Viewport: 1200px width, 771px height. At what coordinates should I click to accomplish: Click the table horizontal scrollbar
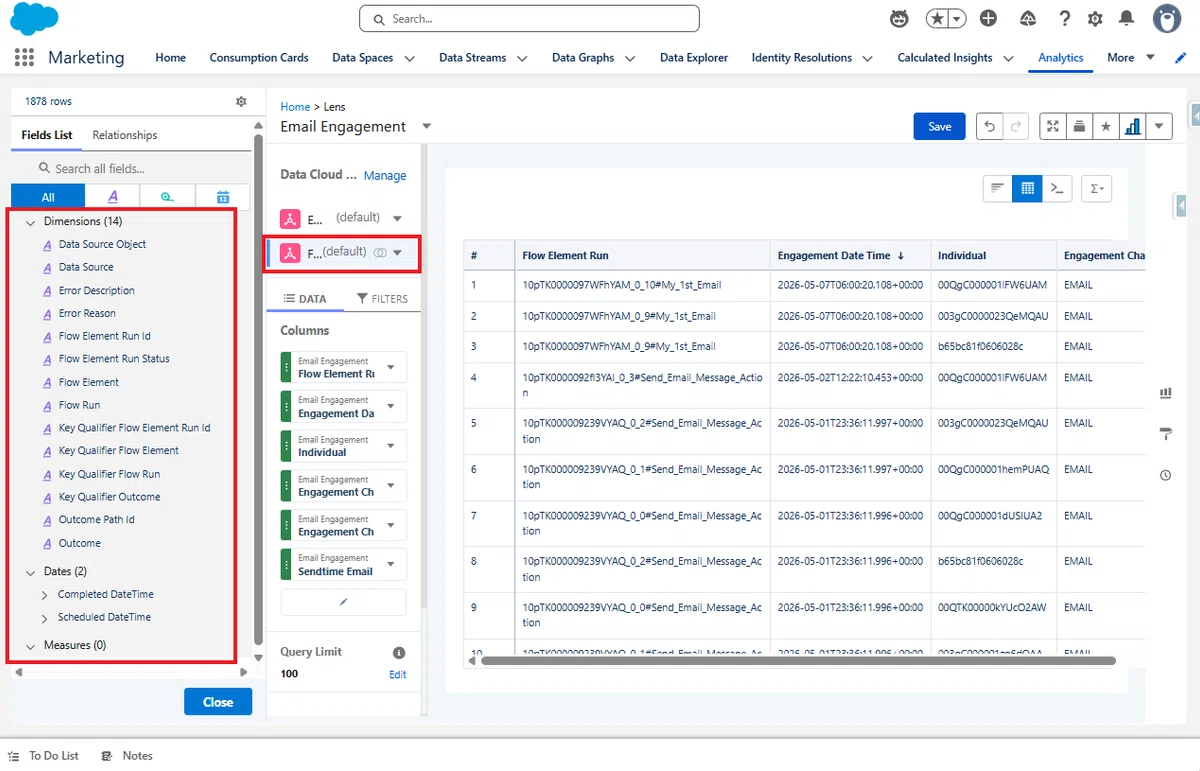click(x=798, y=661)
